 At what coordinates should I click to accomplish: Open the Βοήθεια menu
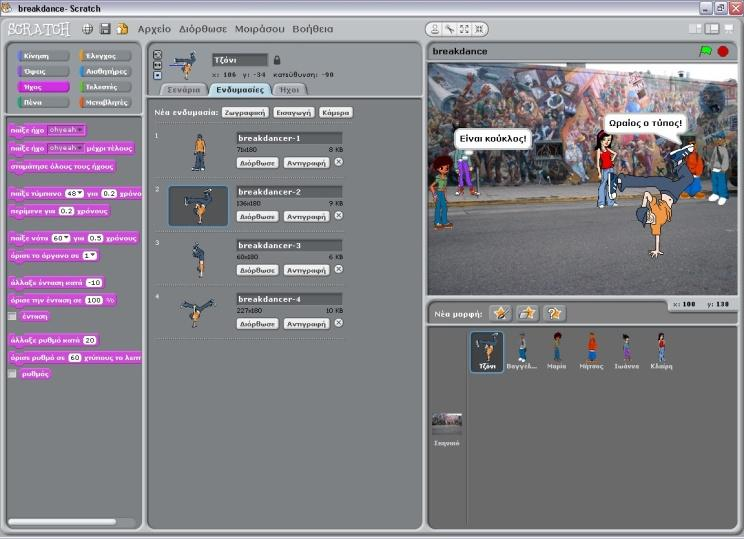click(x=313, y=29)
